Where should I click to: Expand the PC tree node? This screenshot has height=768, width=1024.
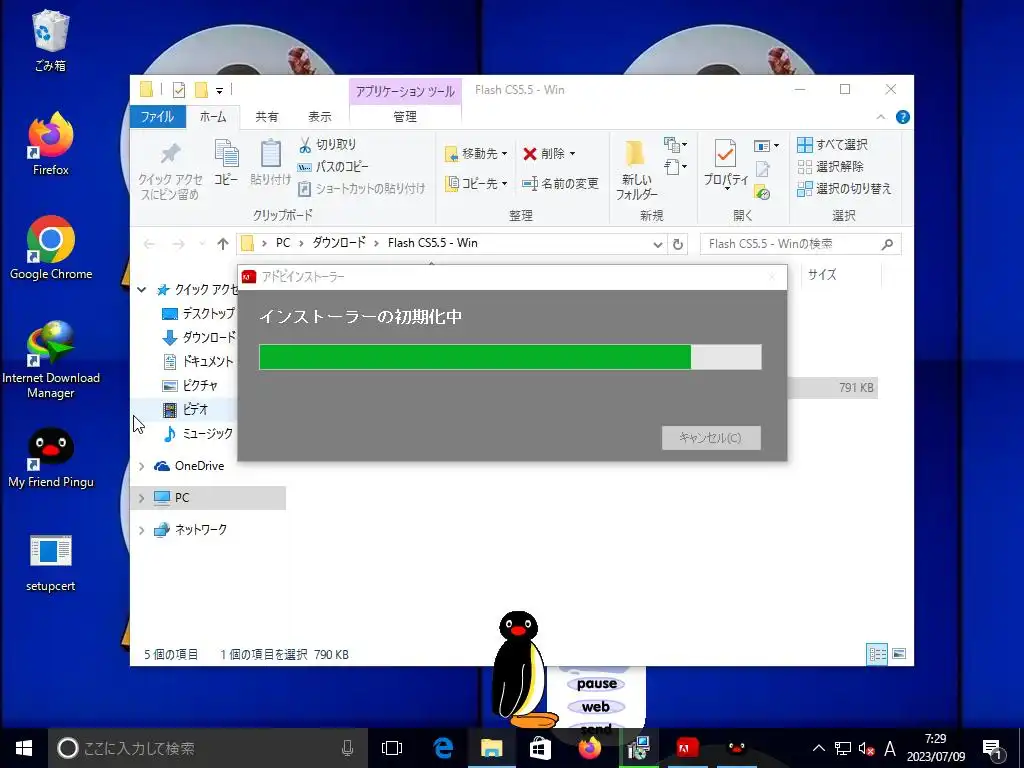coord(141,498)
